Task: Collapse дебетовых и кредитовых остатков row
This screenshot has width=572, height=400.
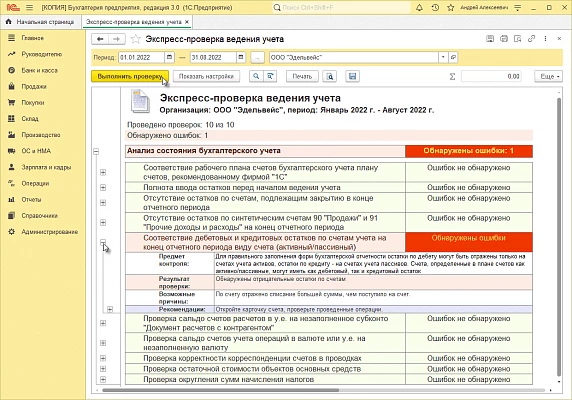Action: coord(103,242)
